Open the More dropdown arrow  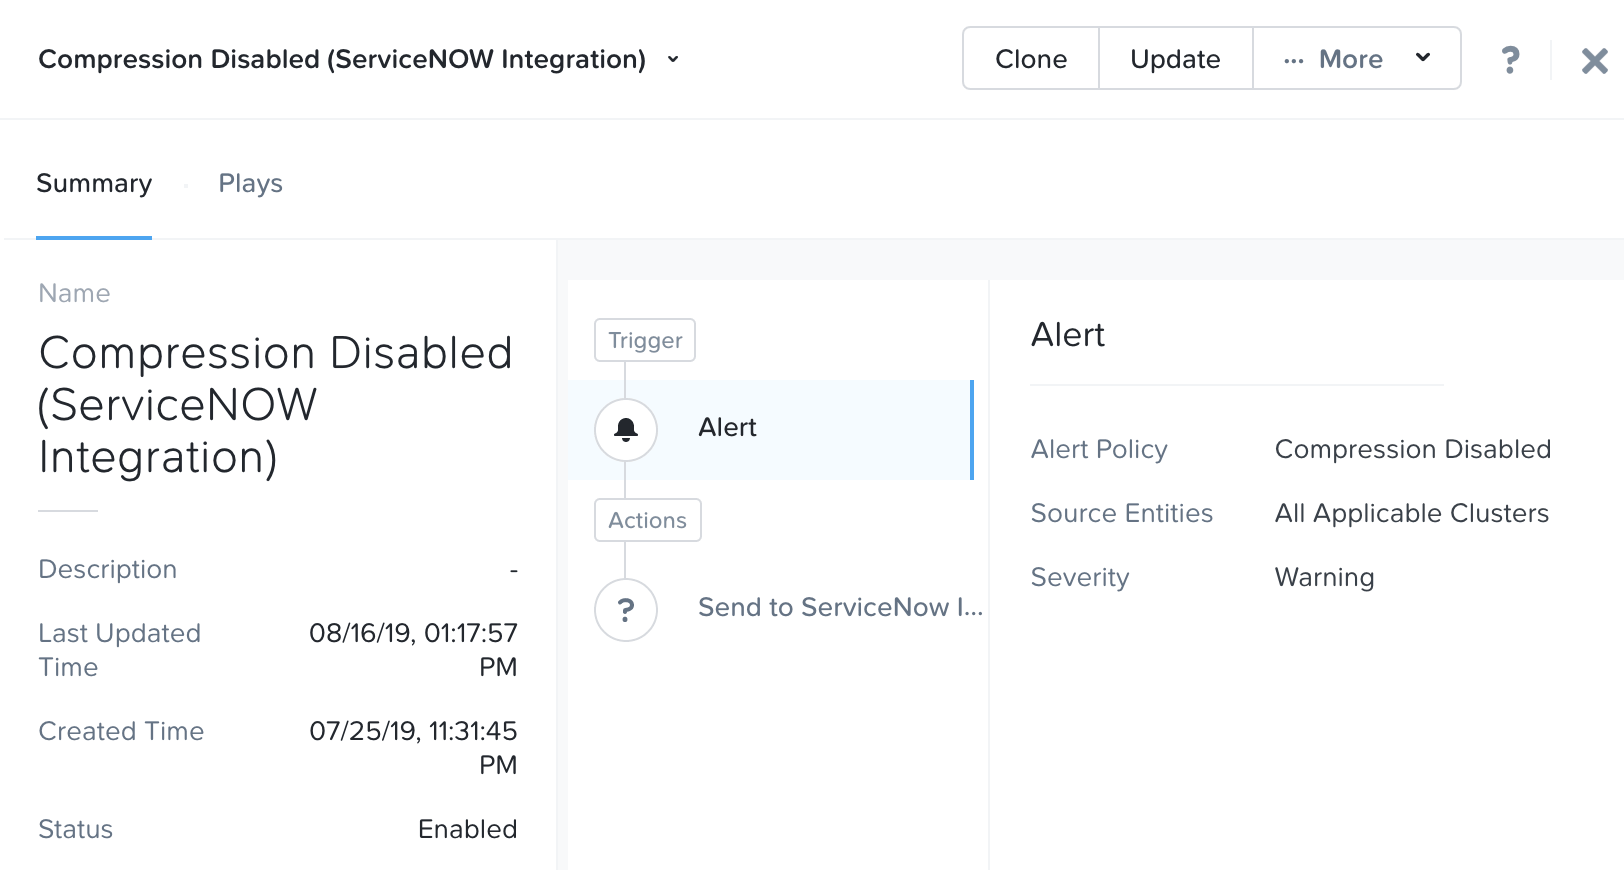pyautogui.click(x=1423, y=58)
